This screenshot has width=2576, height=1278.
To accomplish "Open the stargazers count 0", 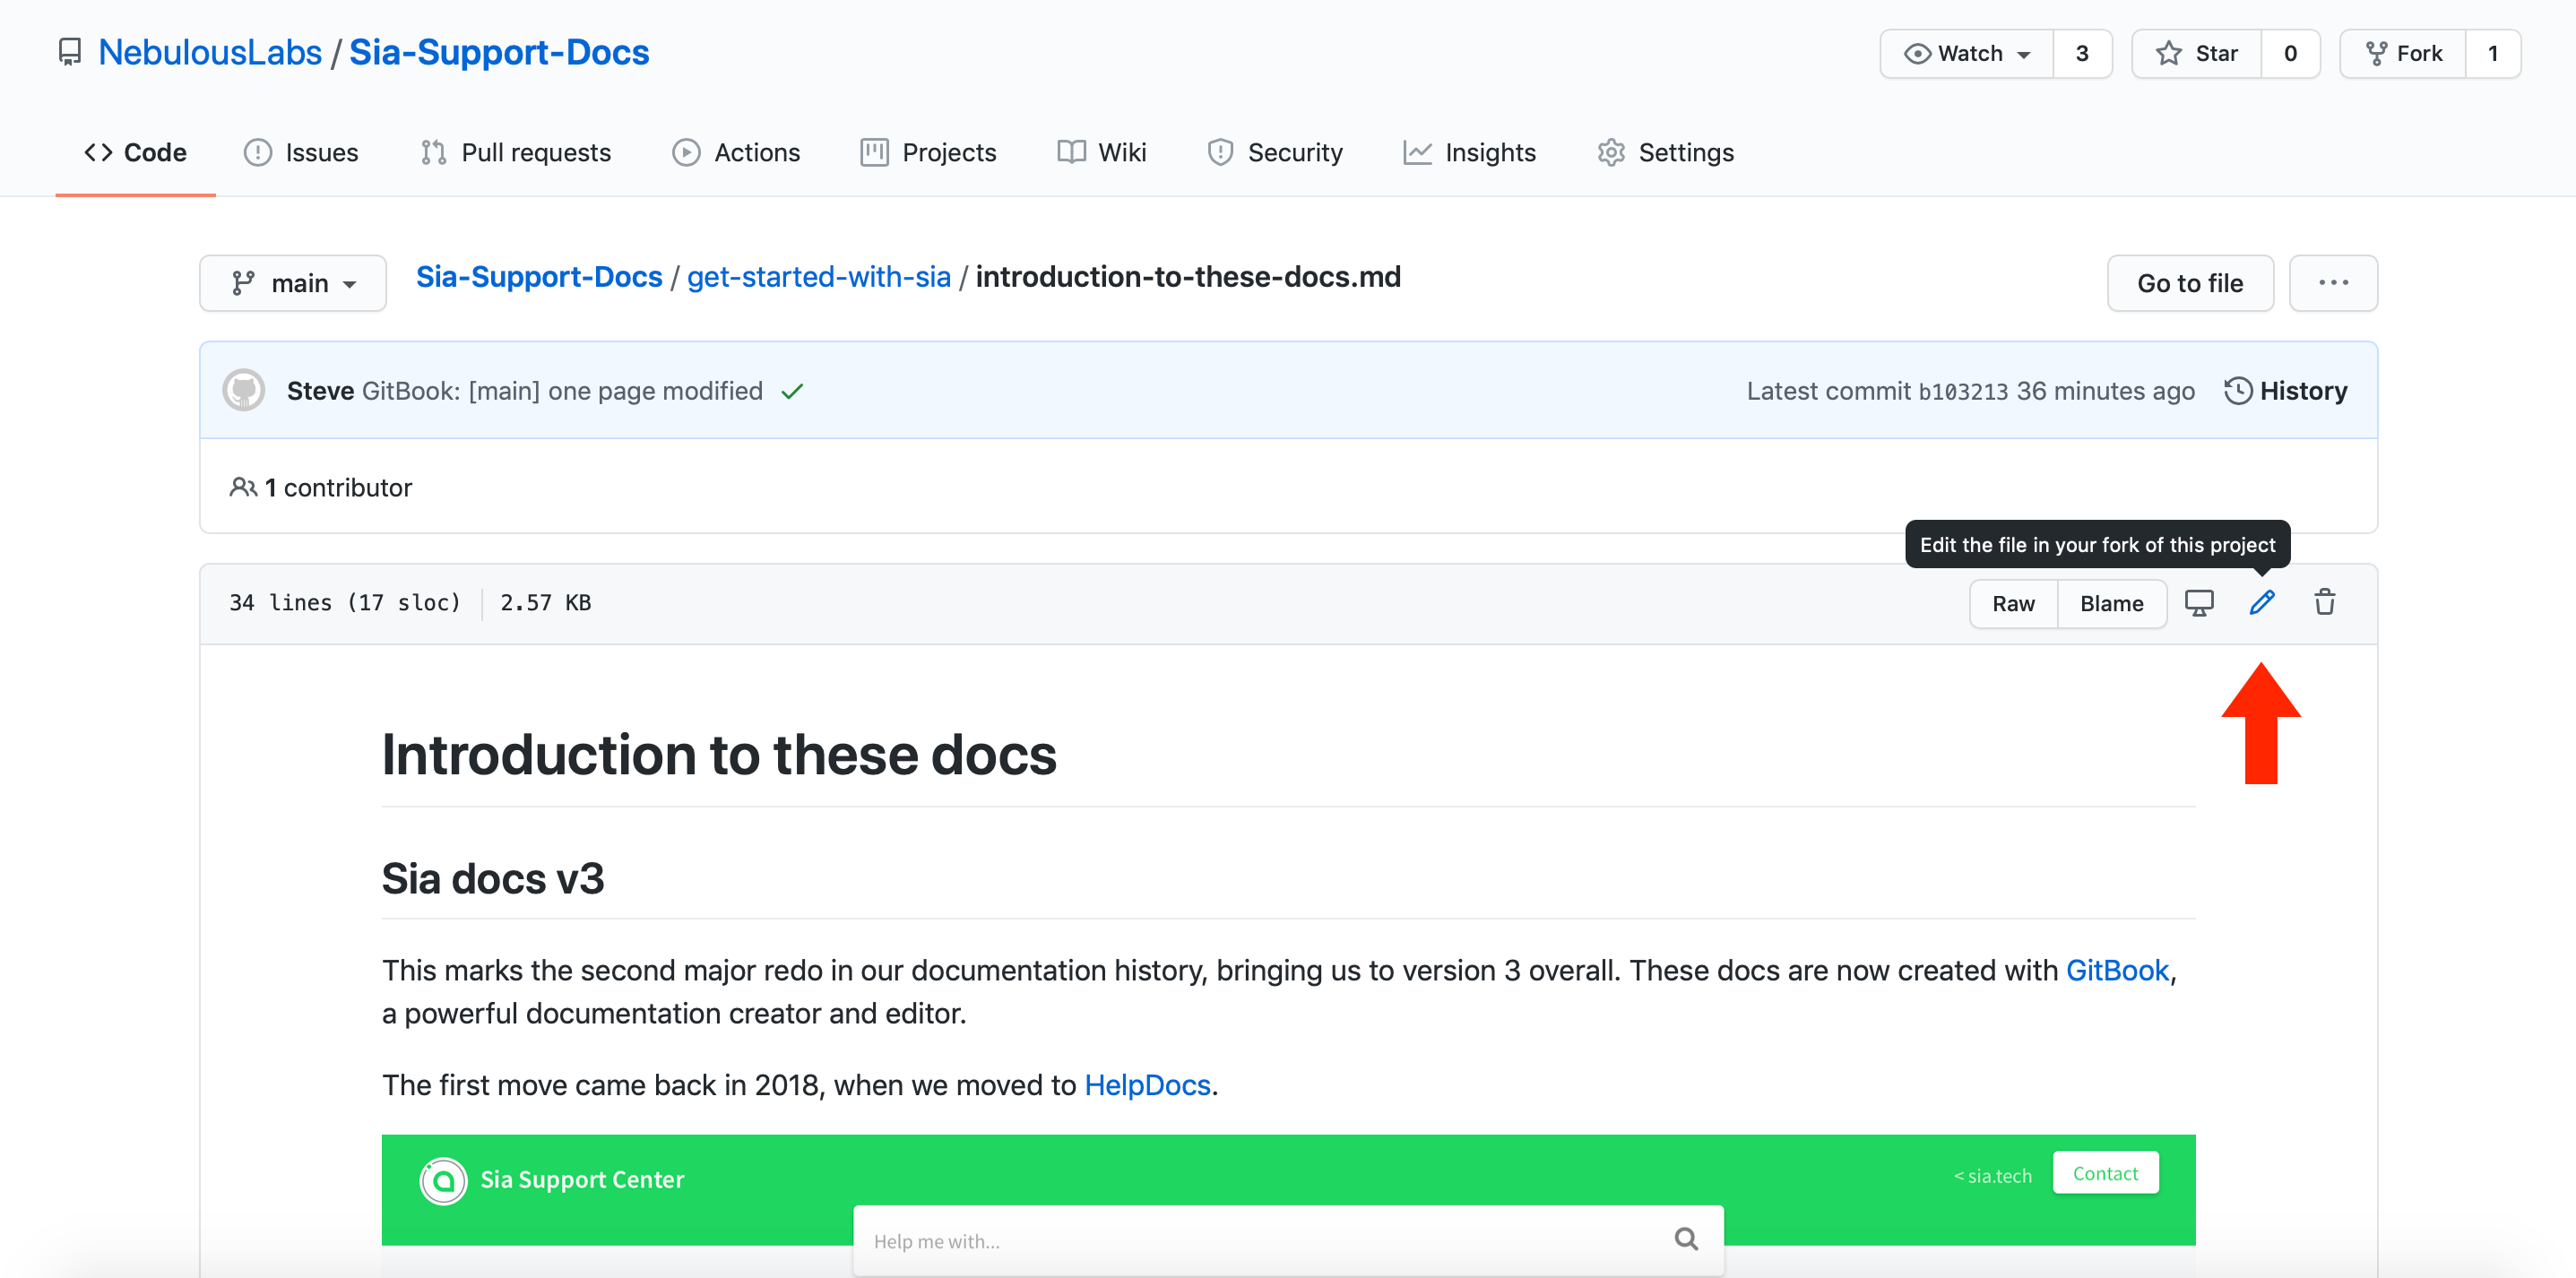I will pos(2290,53).
